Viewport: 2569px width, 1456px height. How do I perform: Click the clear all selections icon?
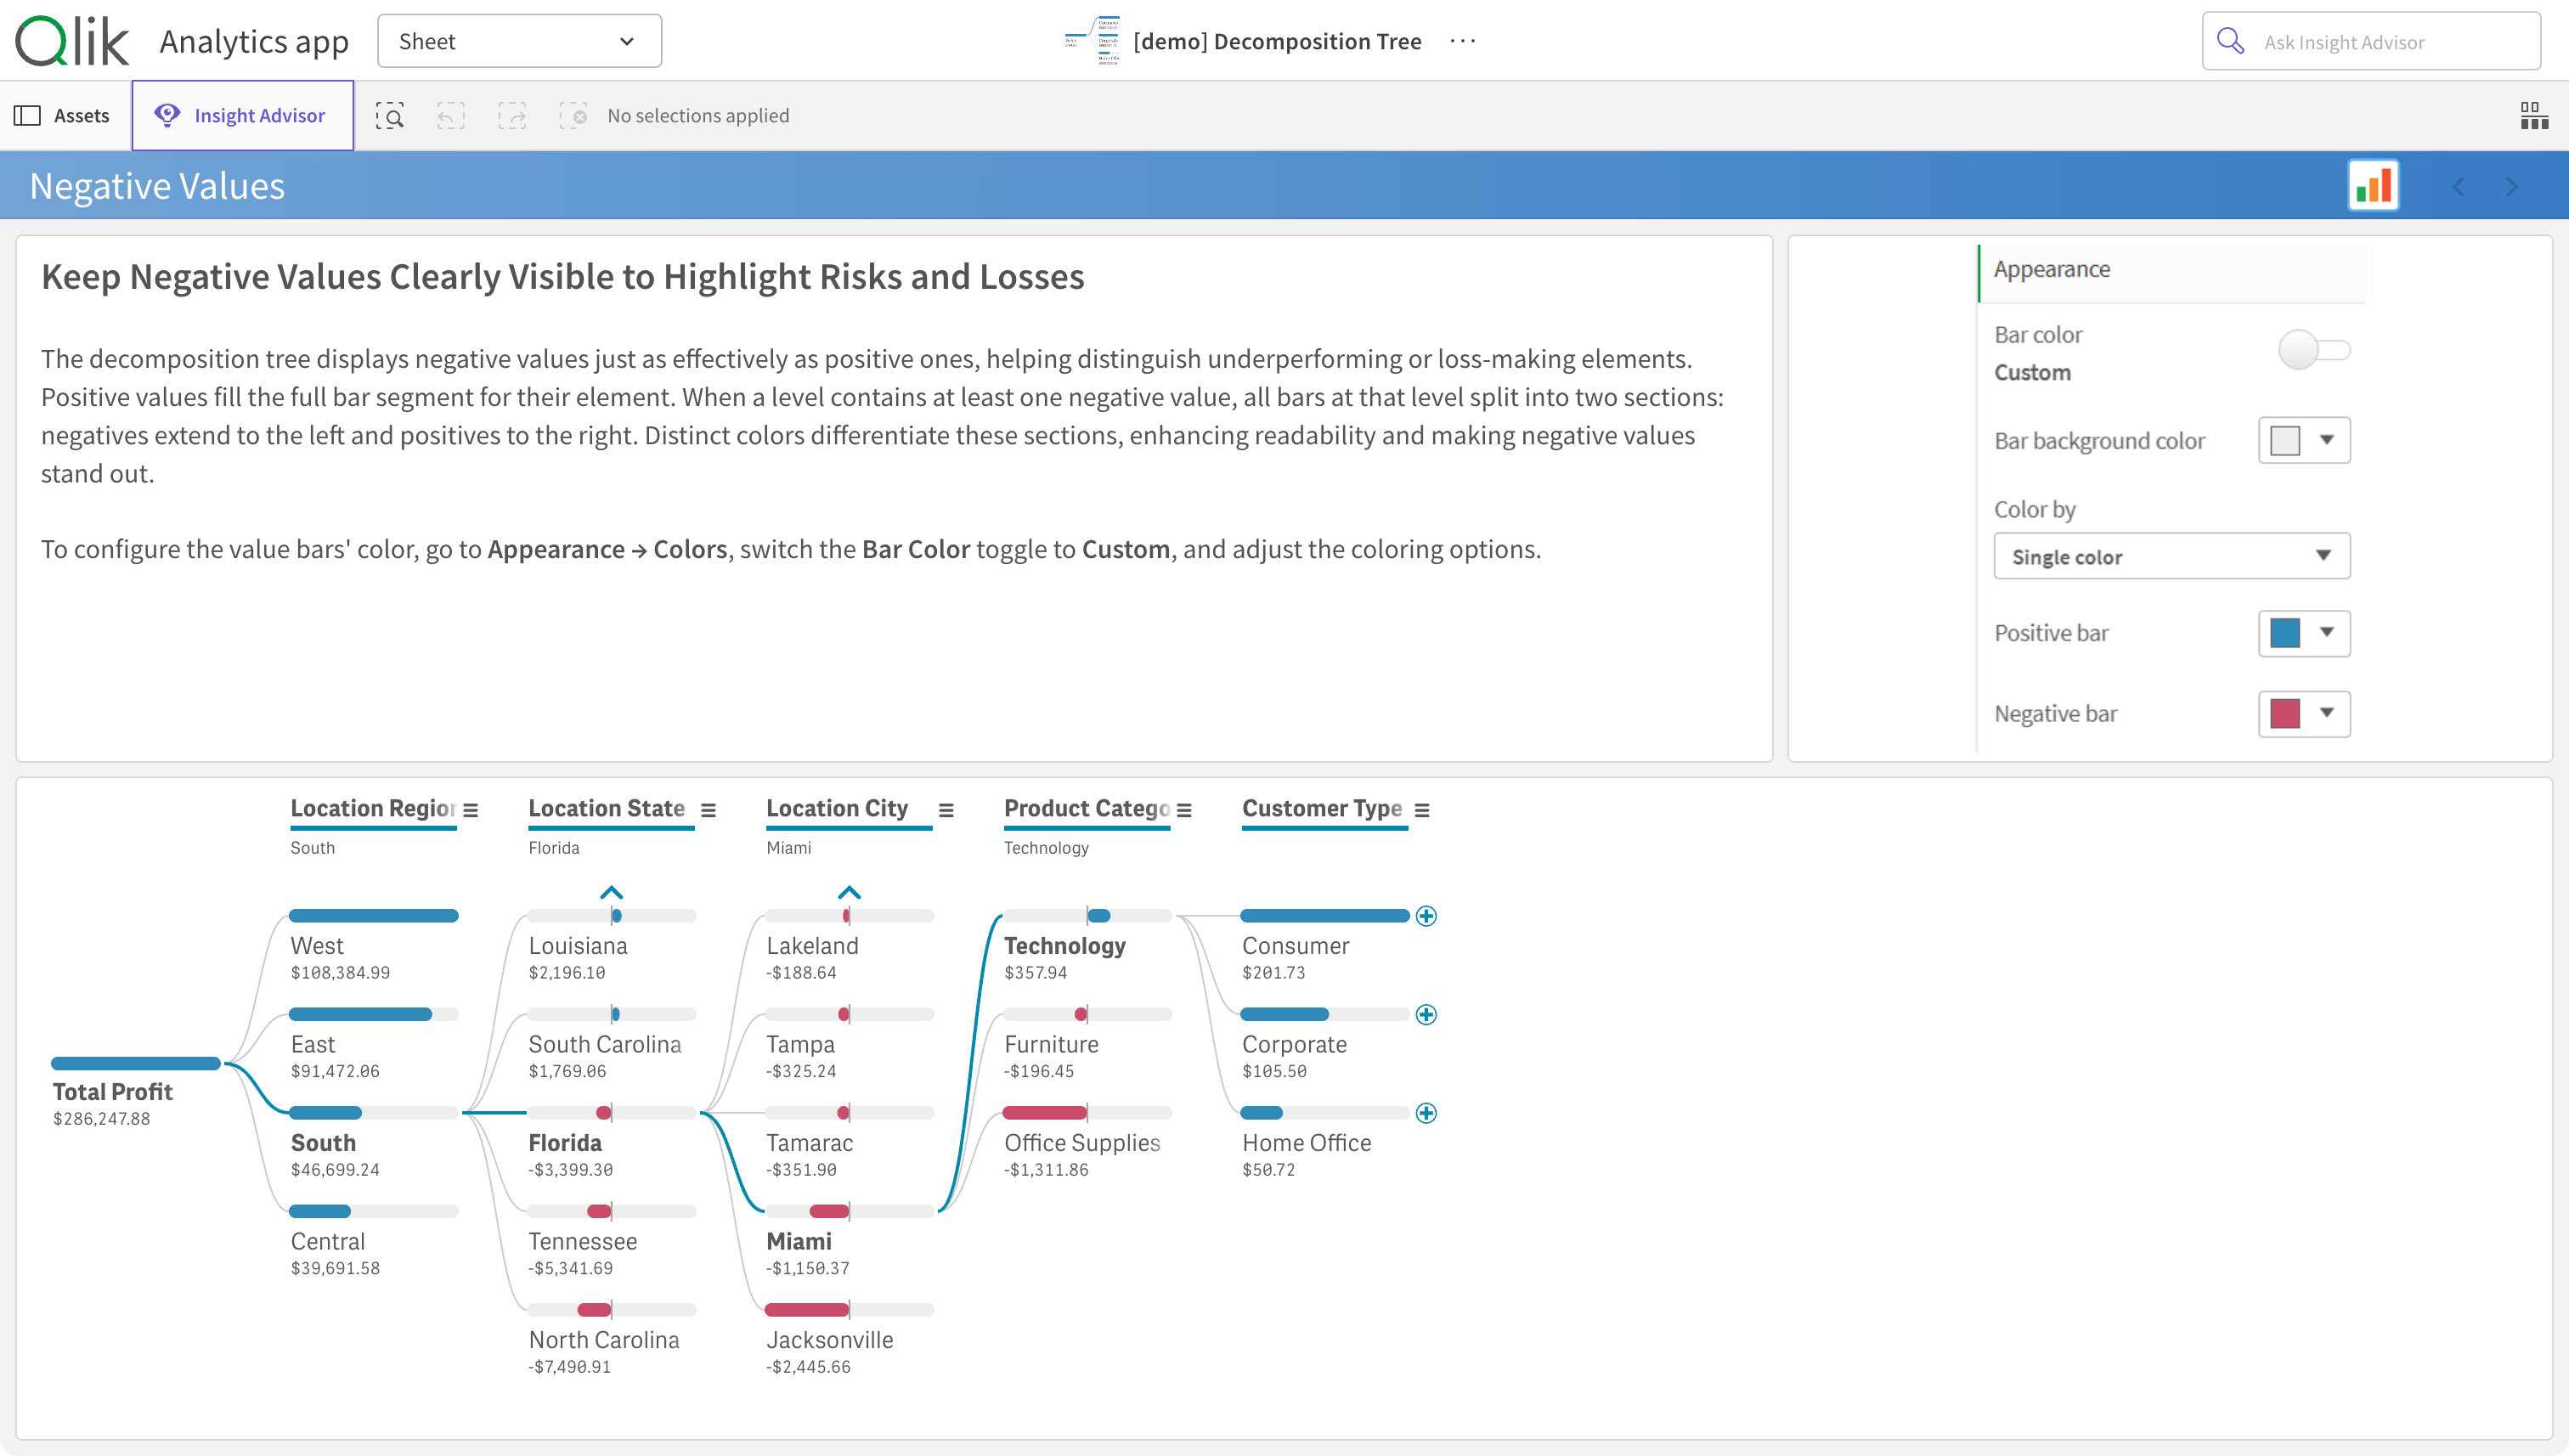point(573,116)
